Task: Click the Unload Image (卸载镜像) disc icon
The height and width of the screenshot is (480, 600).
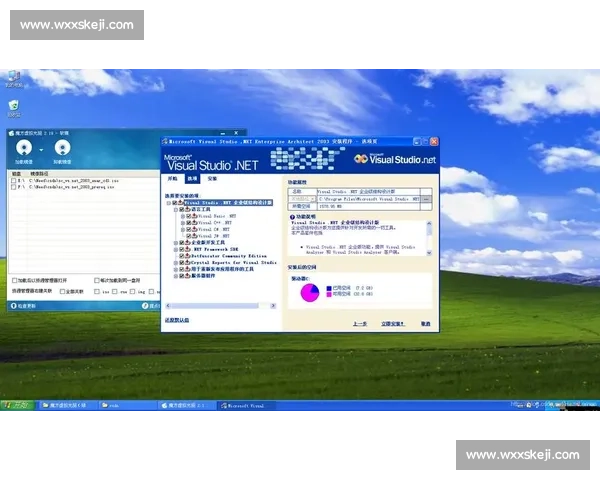Action: (62, 148)
